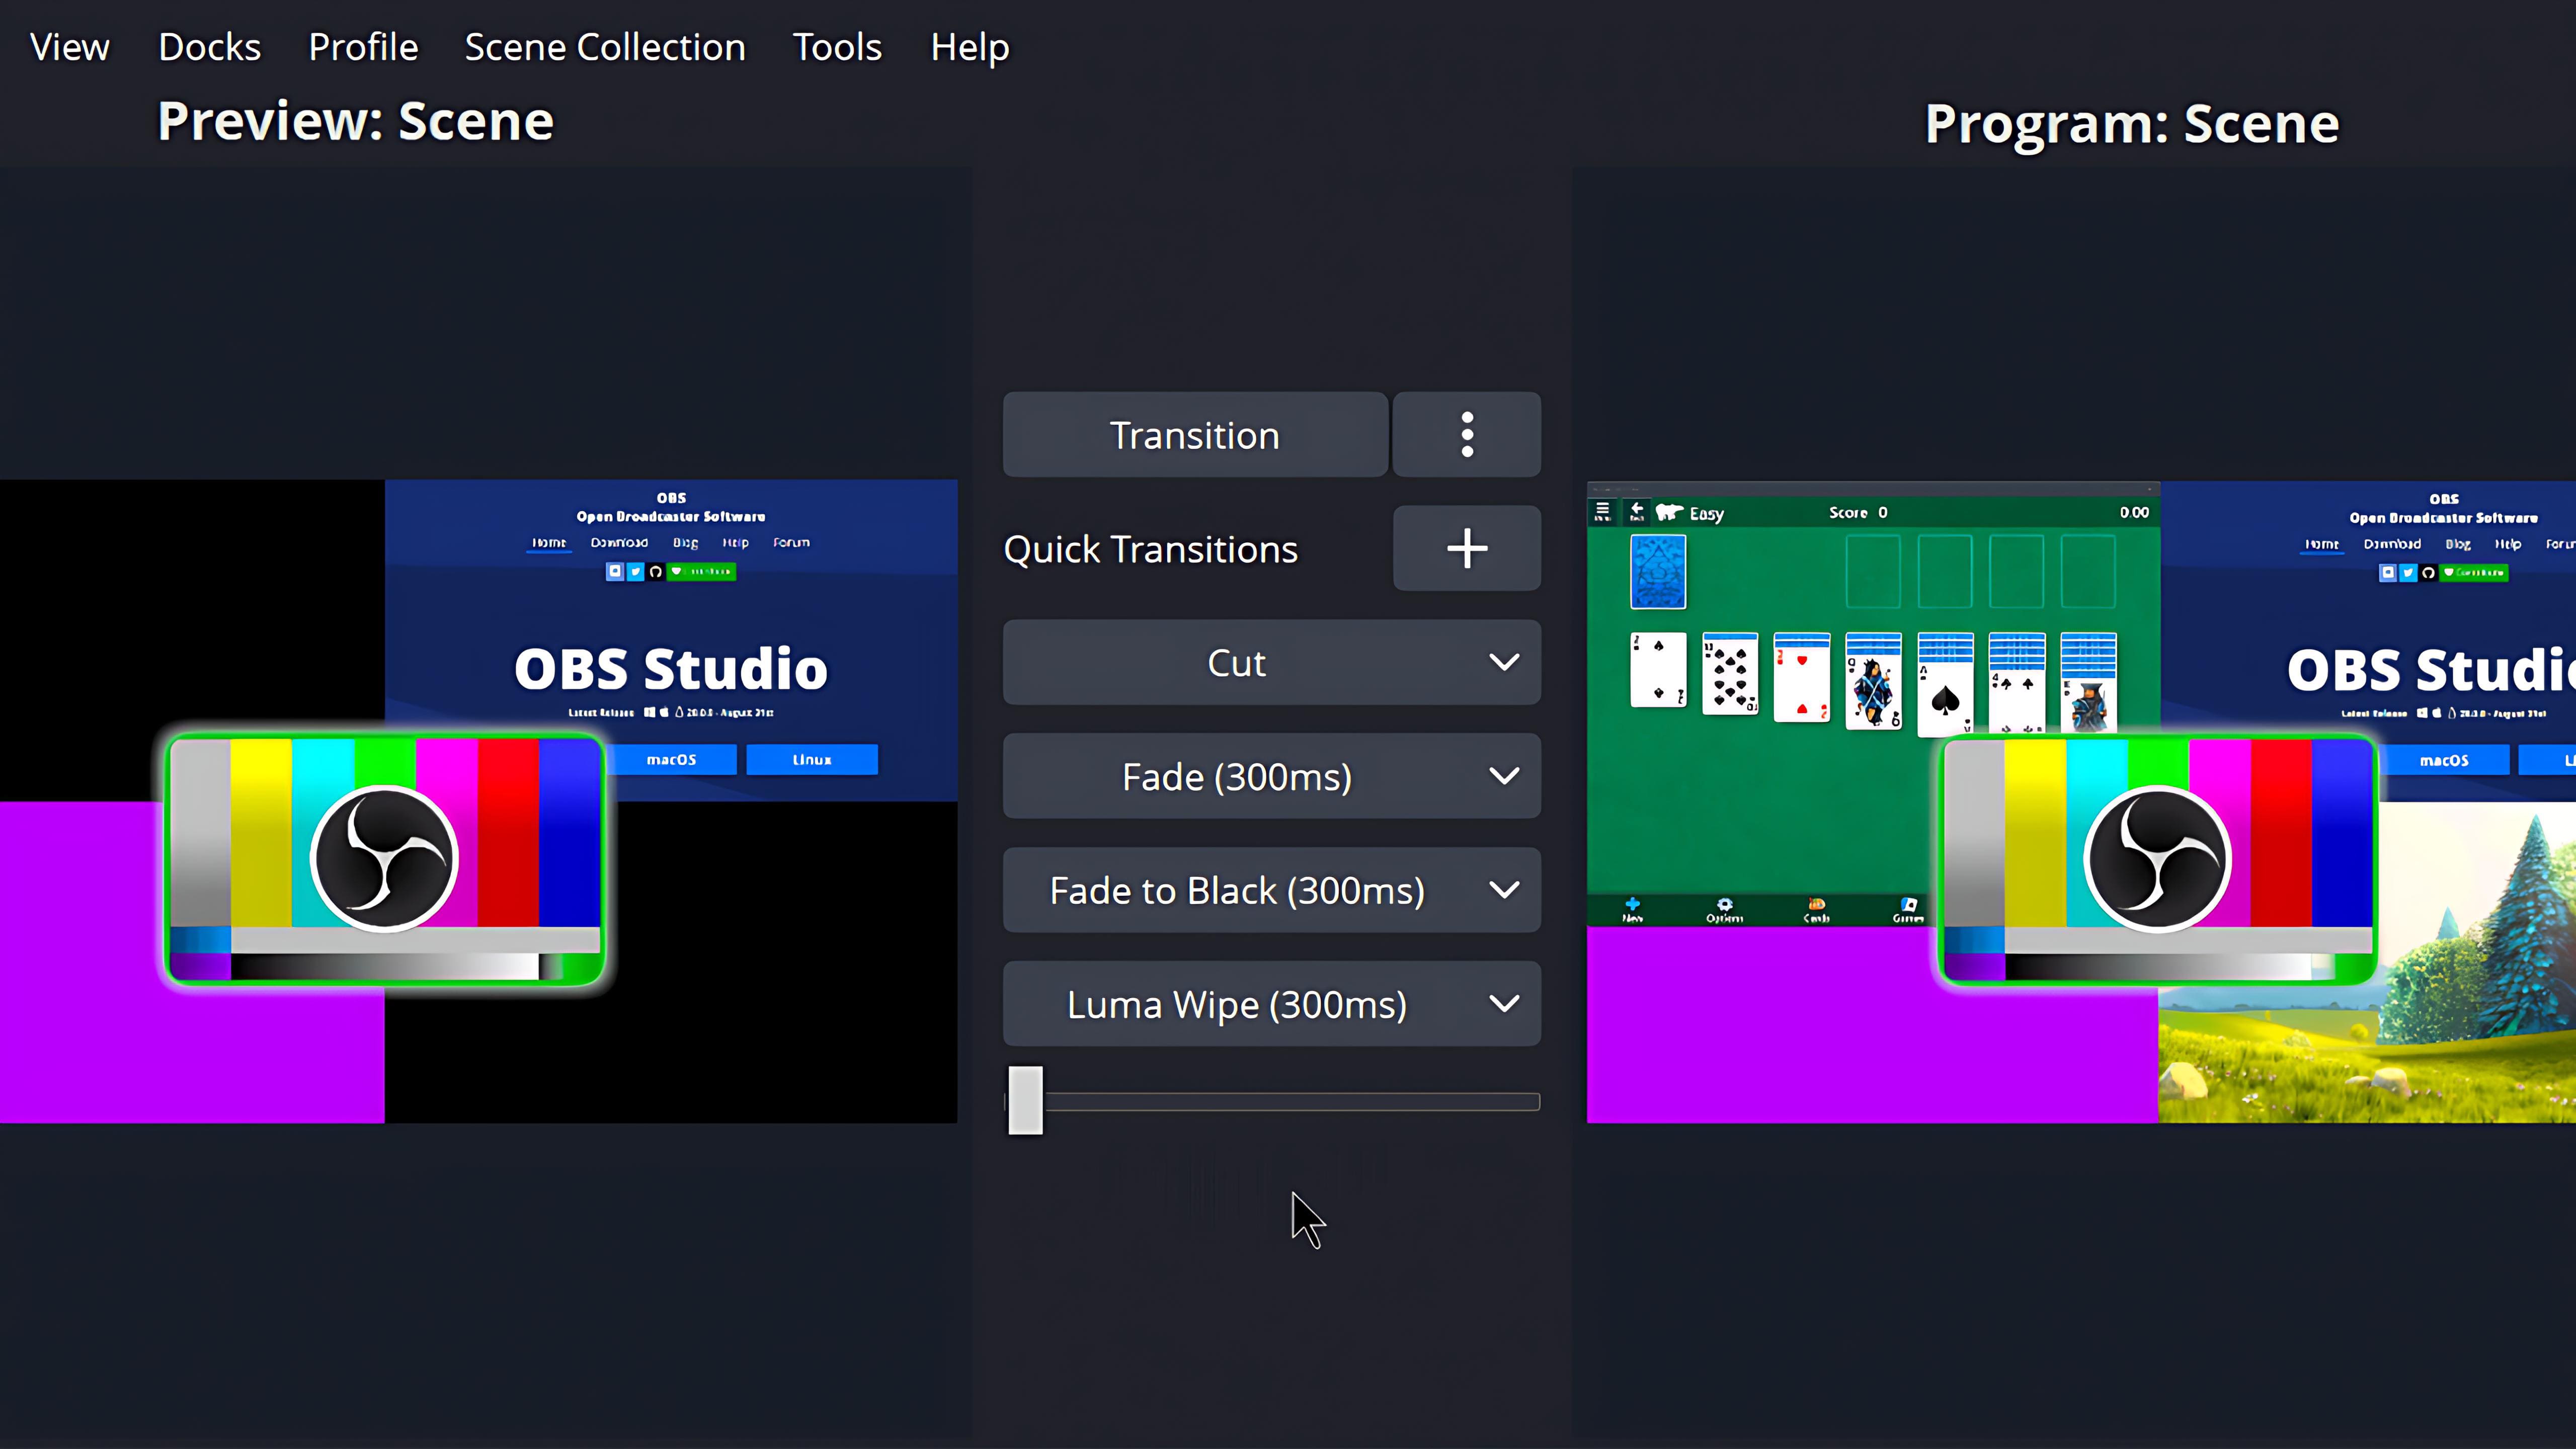Open the Docks menu
Image resolution: width=2576 pixels, height=1449 pixels.
(209, 47)
